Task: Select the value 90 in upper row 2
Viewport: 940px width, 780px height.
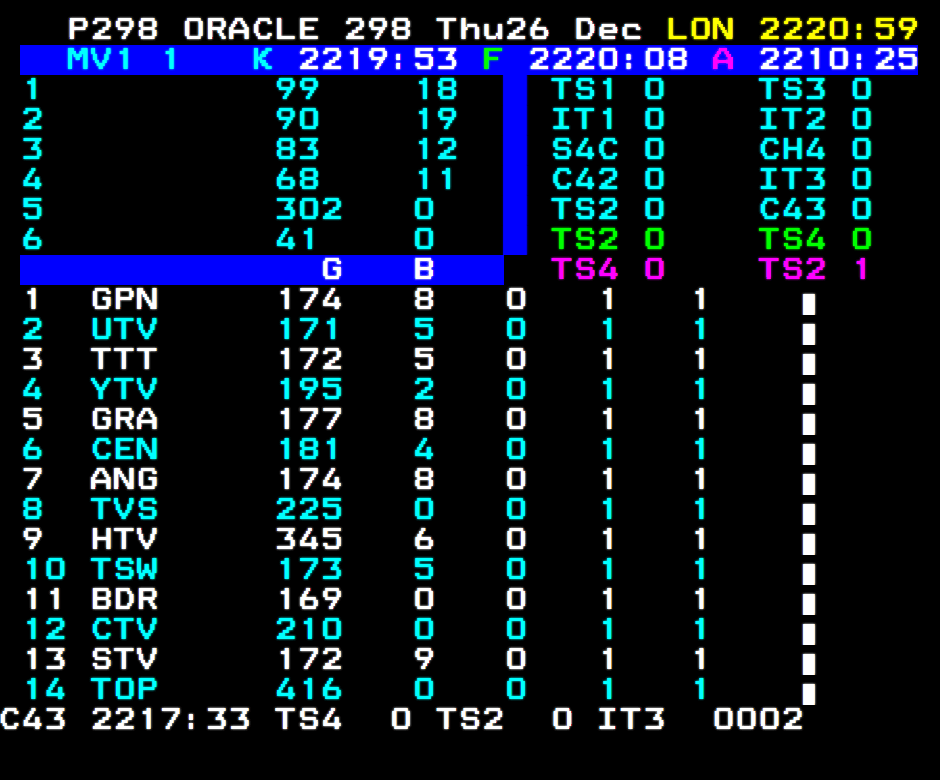Action: [297, 119]
